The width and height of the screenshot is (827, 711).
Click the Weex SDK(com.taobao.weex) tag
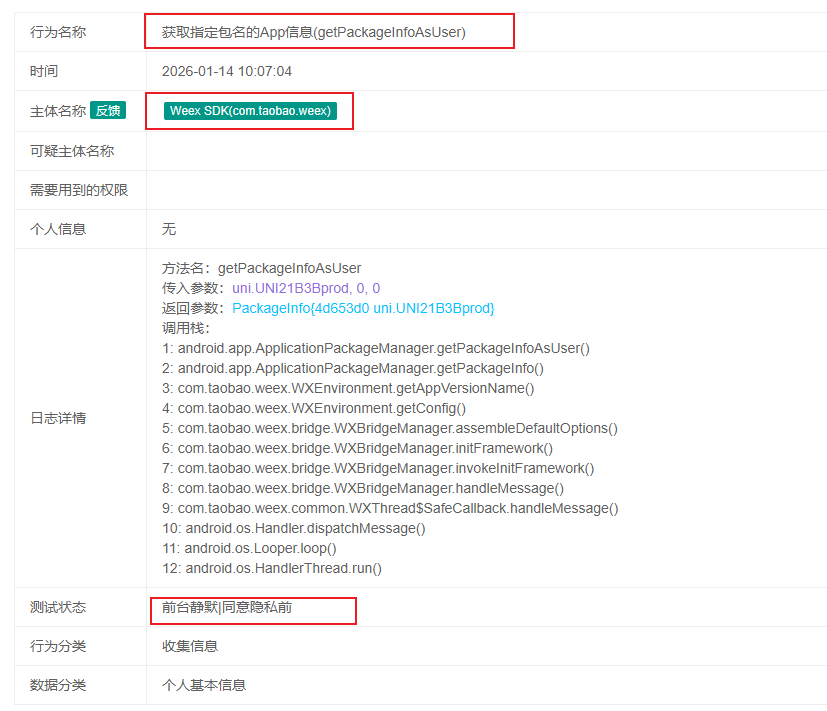250,111
